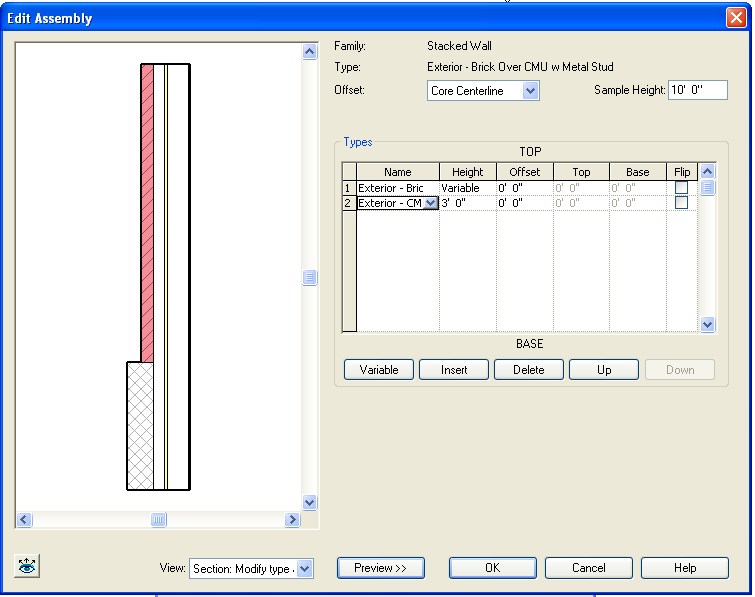Image resolution: width=755 pixels, height=597 pixels.
Task: Click the Sample Height input field
Action: tap(698, 90)
